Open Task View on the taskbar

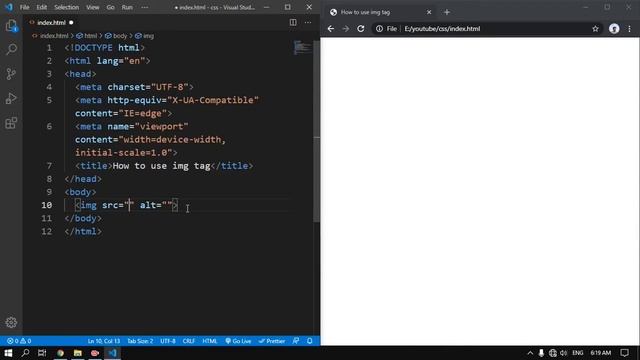tap(42, 353)
